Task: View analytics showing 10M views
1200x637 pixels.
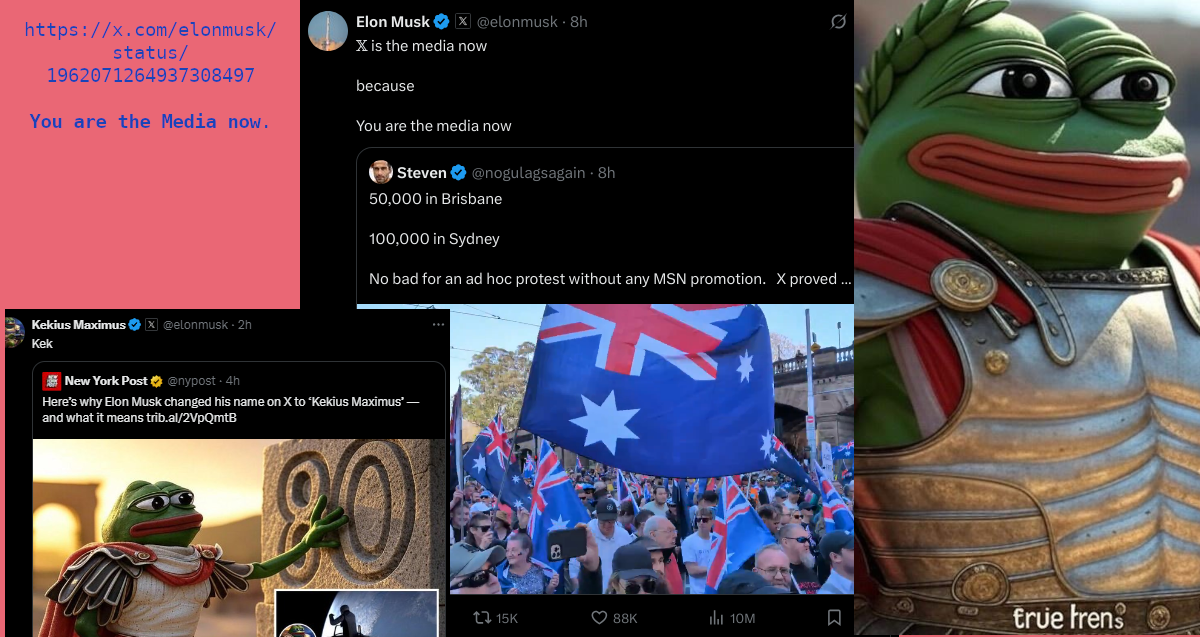Action: click(731, 618)
